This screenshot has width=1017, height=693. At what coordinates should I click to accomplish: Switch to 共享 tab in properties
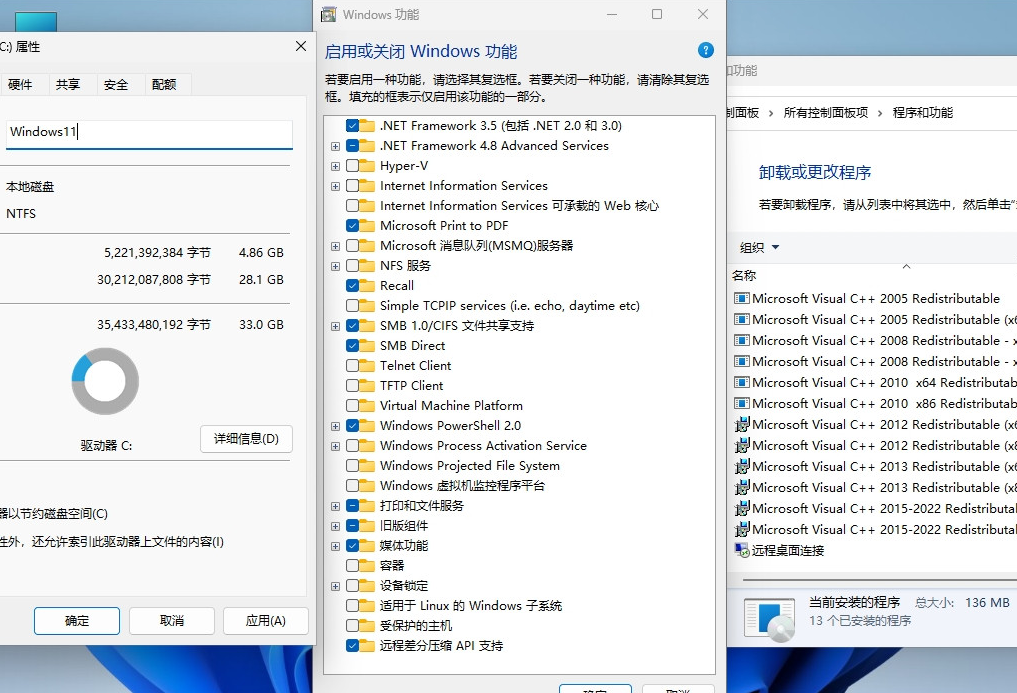68,84
